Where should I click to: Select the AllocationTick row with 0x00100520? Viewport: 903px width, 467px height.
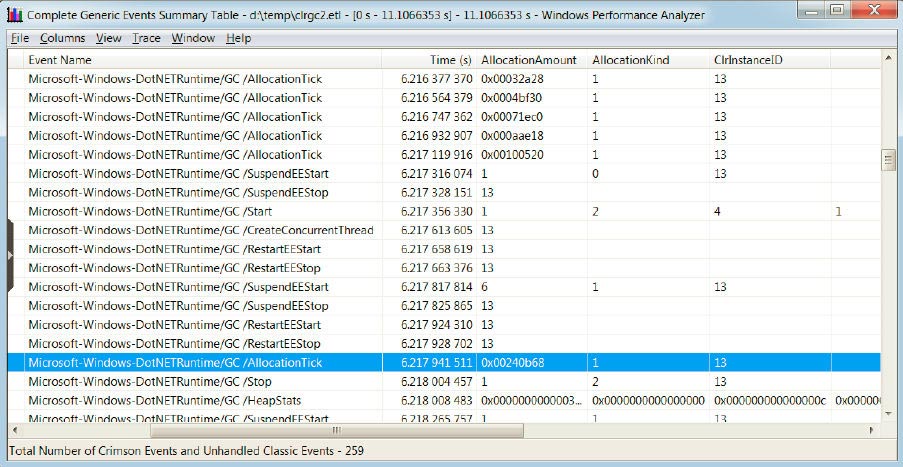point(443,154)
